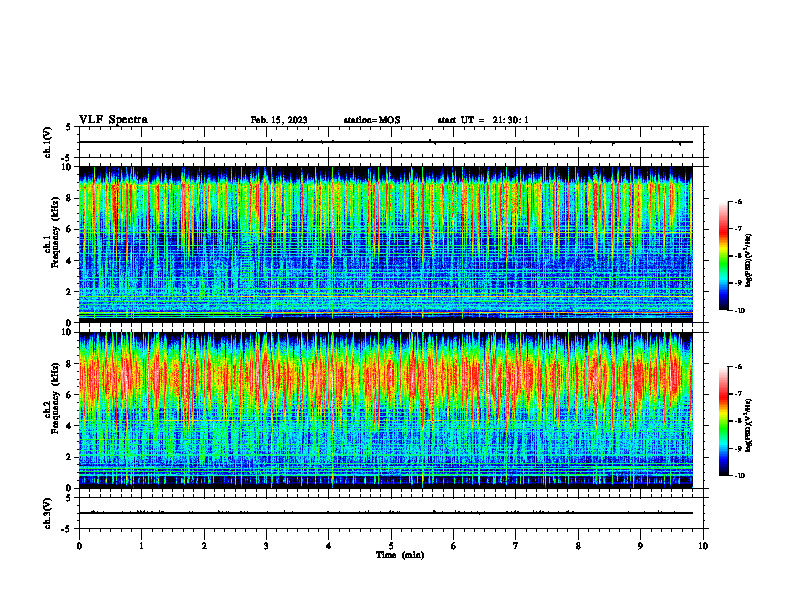Image resolution: width=792 pixels, height=612 pixels.
Task: Click the "Time (min)" axis label
Action: [400, 555]
